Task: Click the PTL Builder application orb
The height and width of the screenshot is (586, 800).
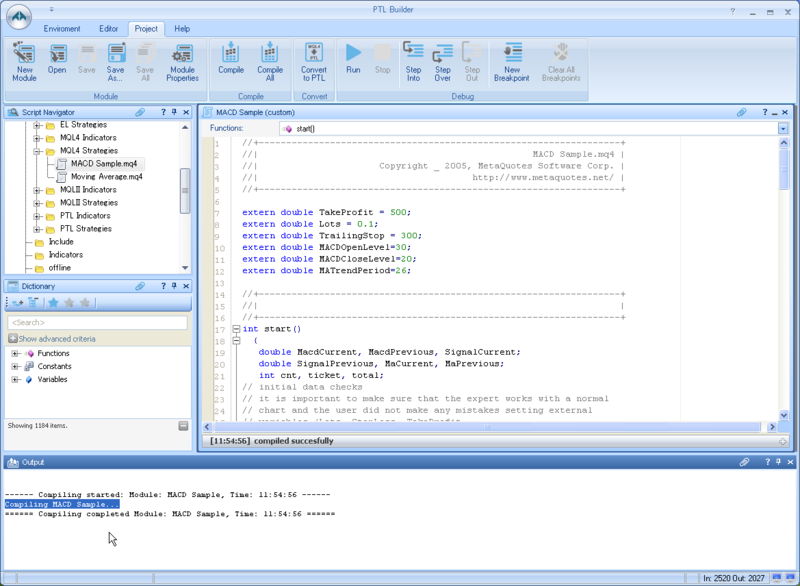Action: pyautogui.click(x=19, y=16)
